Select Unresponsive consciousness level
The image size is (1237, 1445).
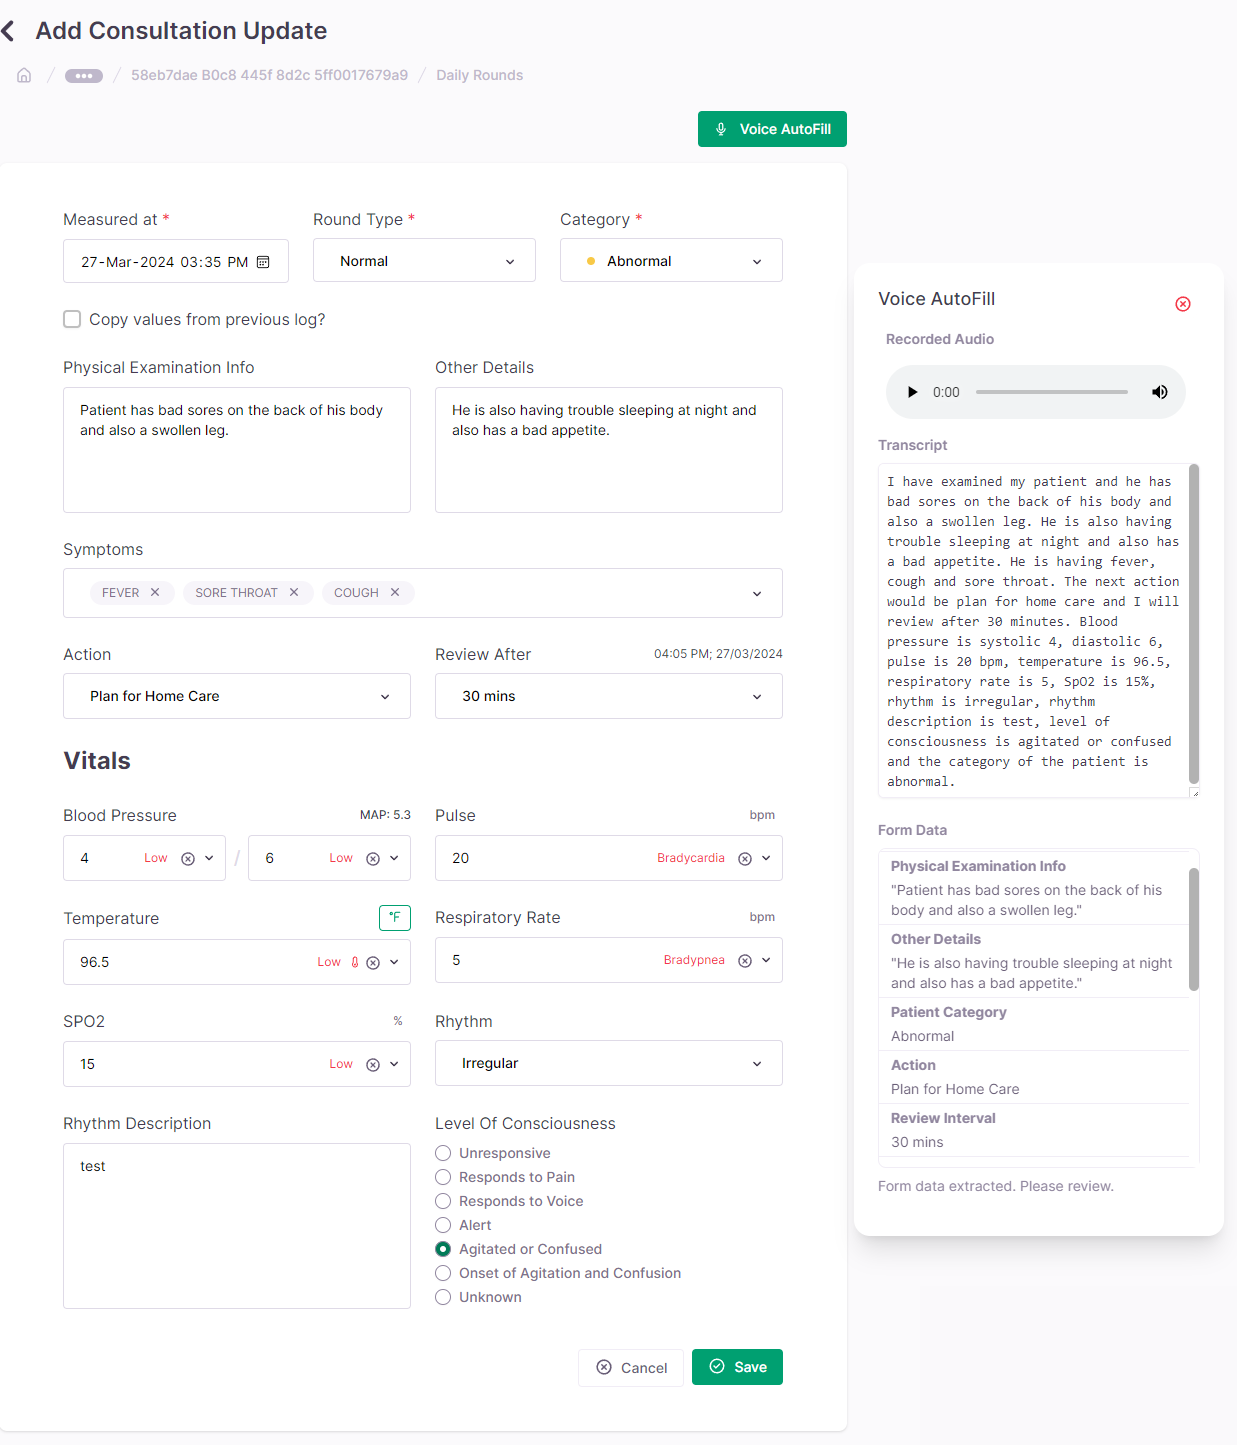pyautogui.click(x=443, y=1153)
